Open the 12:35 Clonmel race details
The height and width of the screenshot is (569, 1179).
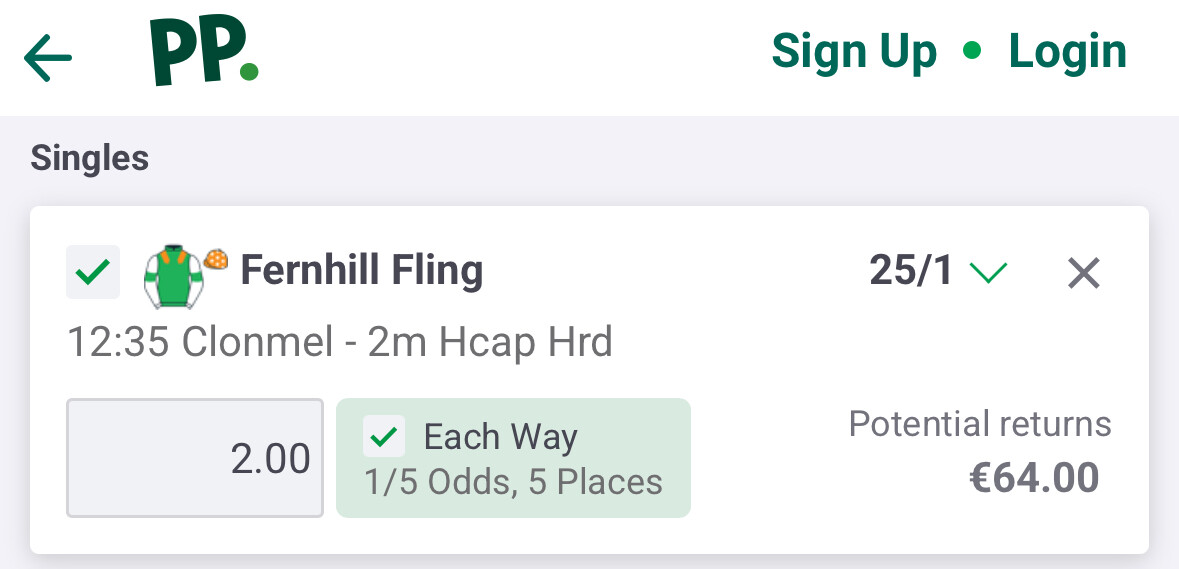tap(339, 343)
